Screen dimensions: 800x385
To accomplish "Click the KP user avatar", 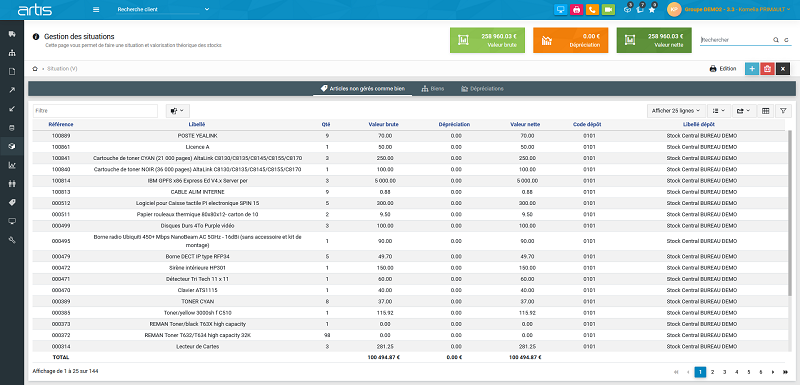I will point(673,9).
